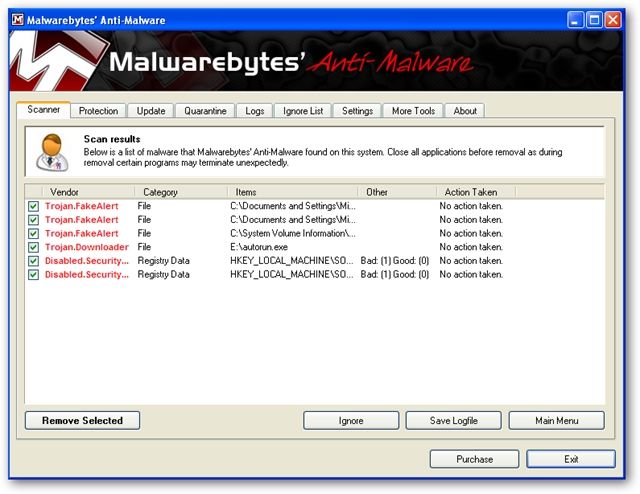
Task: Select the E:\autorun.exe item
Action: tap(259, 247)
